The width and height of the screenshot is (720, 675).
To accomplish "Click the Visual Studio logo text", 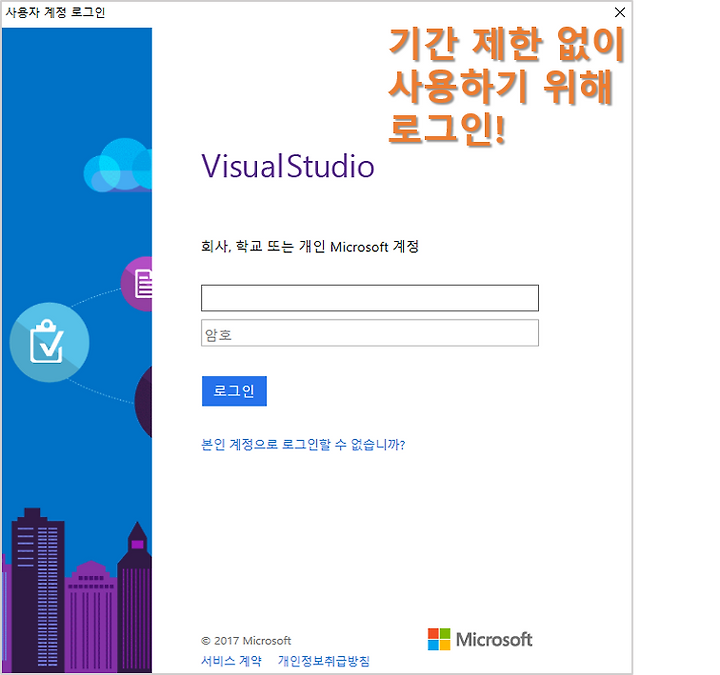I will point(288,166).
